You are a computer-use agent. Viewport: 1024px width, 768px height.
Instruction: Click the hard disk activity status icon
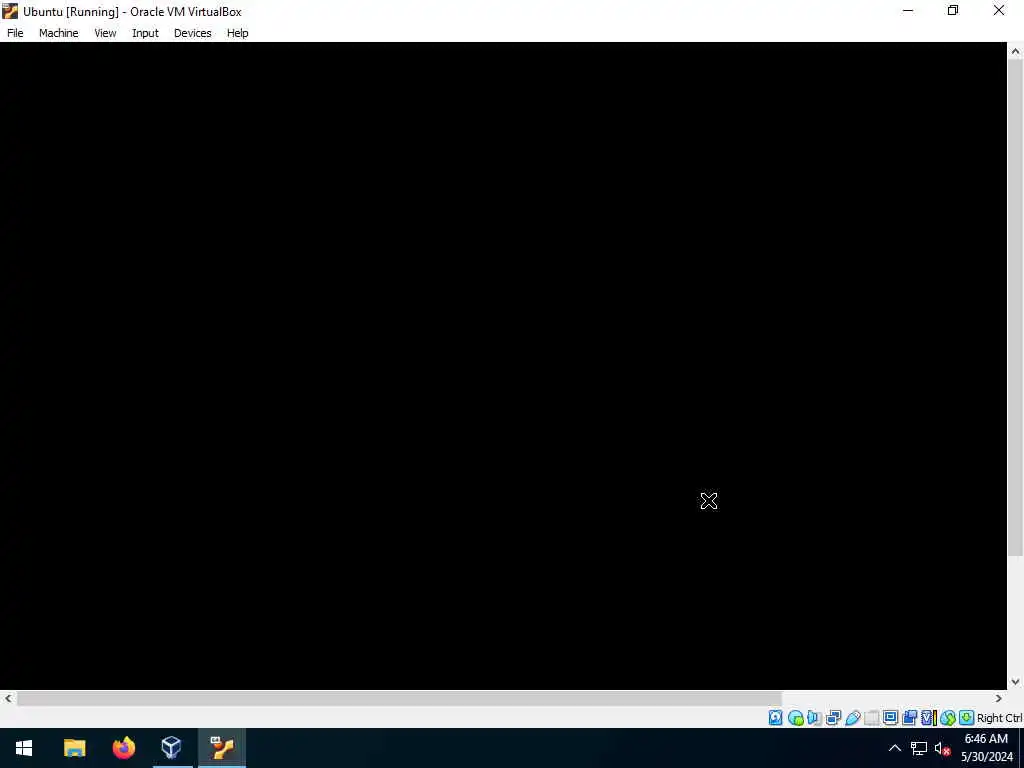775,718
